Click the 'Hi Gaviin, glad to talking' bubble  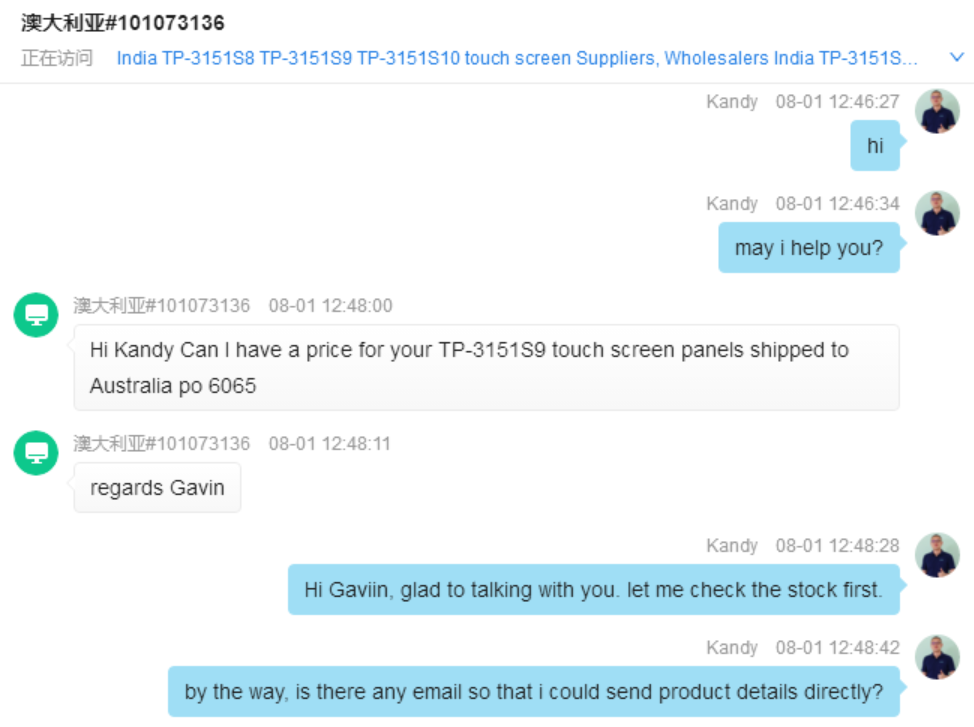(x=593, y=590)
